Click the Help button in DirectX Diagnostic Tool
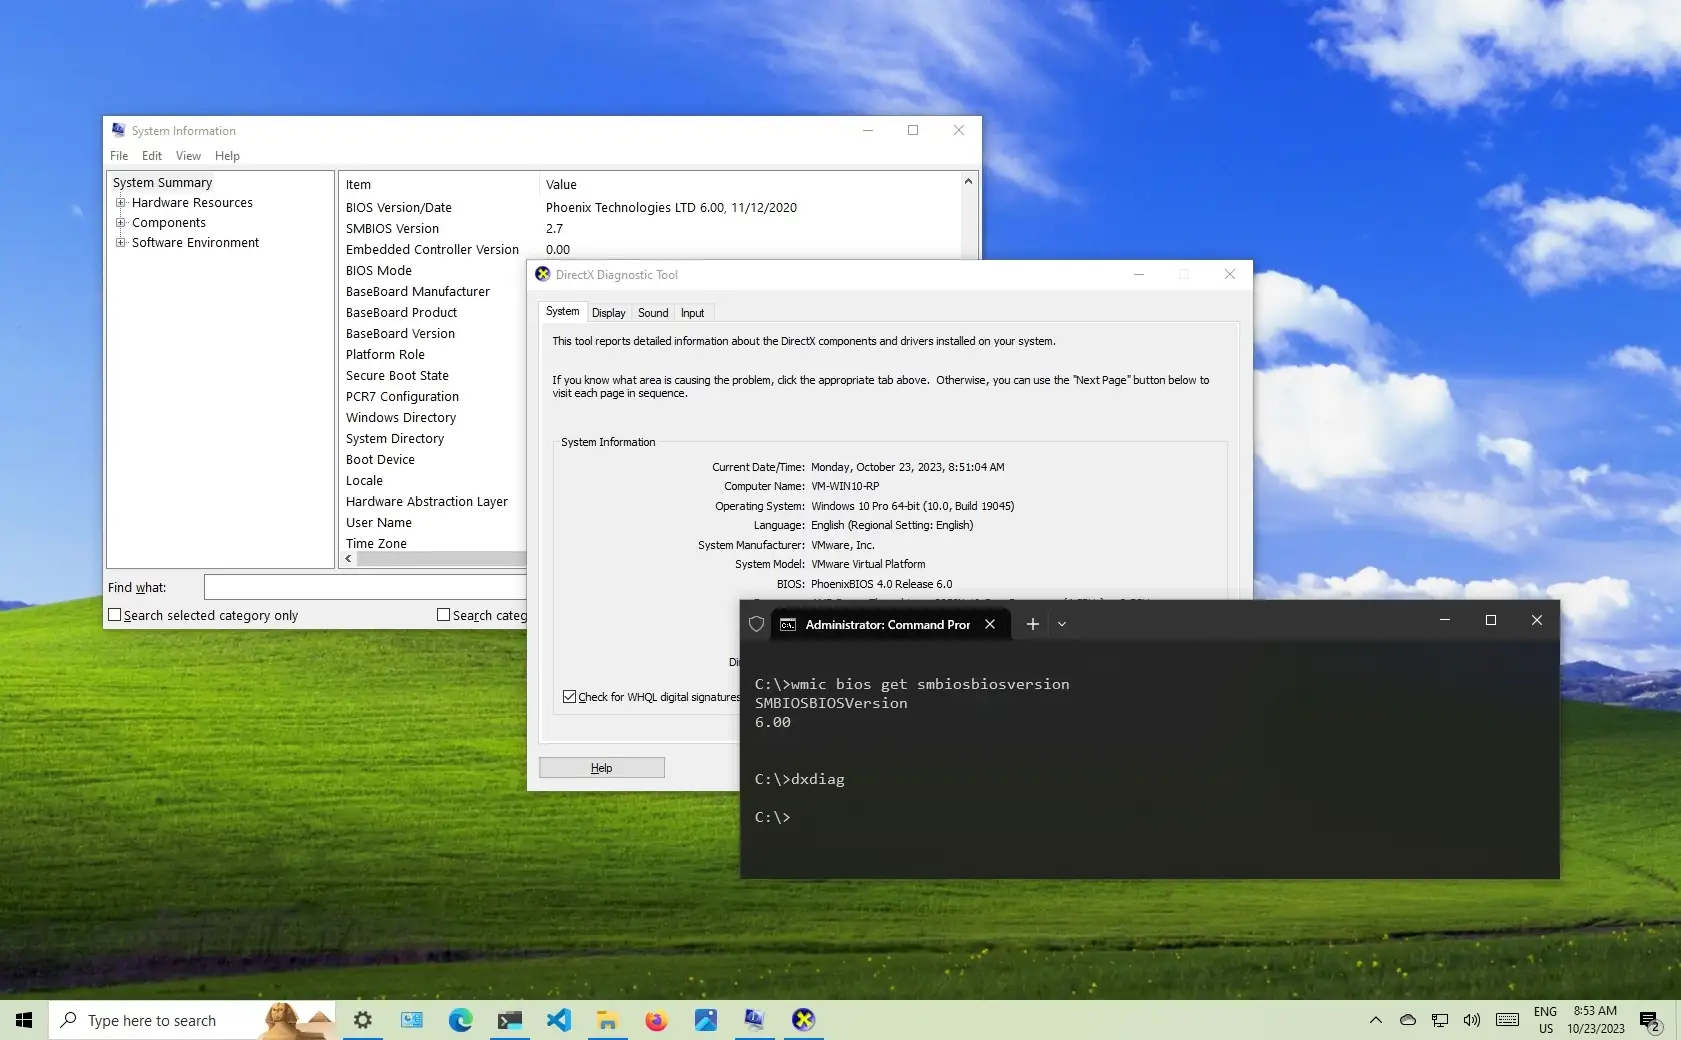Viewport: 1681px width, 1040px height. [601, 767]
